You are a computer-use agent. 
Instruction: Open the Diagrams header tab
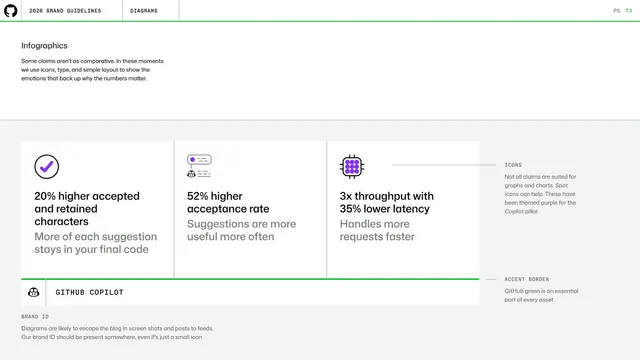pyautogui.click(x=144, y=11)
